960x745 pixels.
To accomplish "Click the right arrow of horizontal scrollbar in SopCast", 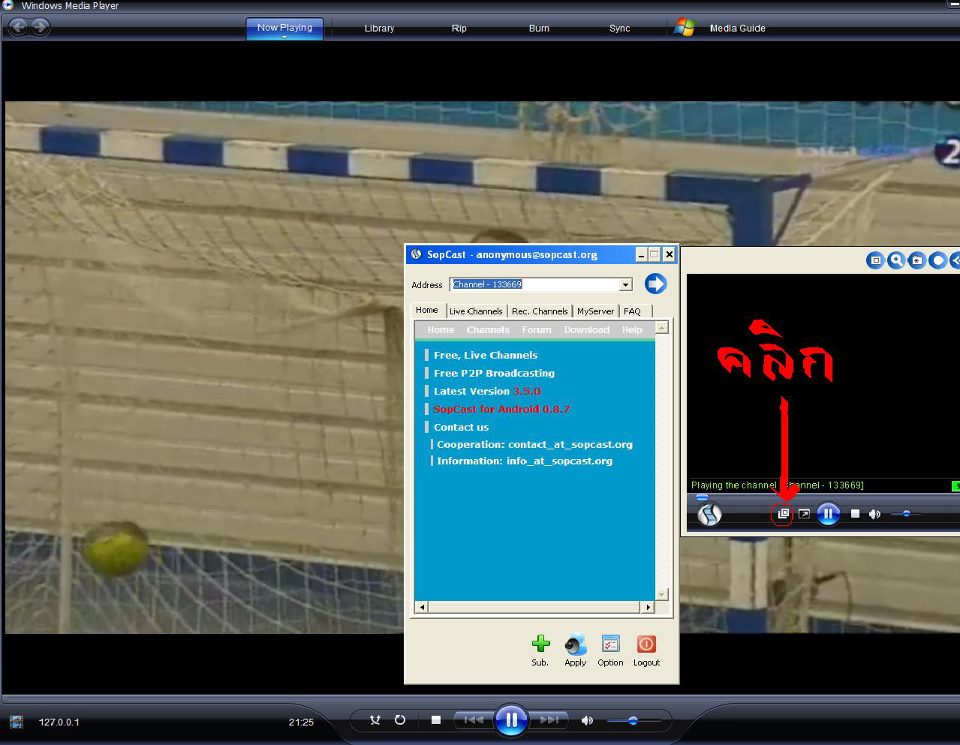I will pyautogui.click(x=648, y=607).
